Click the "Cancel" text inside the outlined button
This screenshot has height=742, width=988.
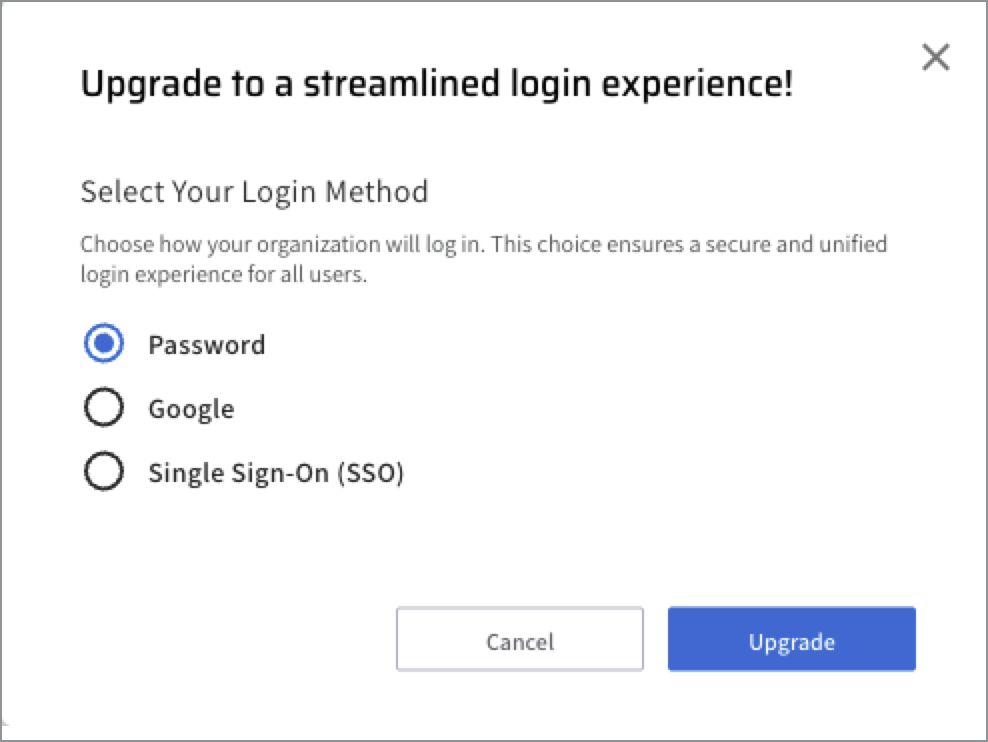pyautogui.click(x=520, y=641)
